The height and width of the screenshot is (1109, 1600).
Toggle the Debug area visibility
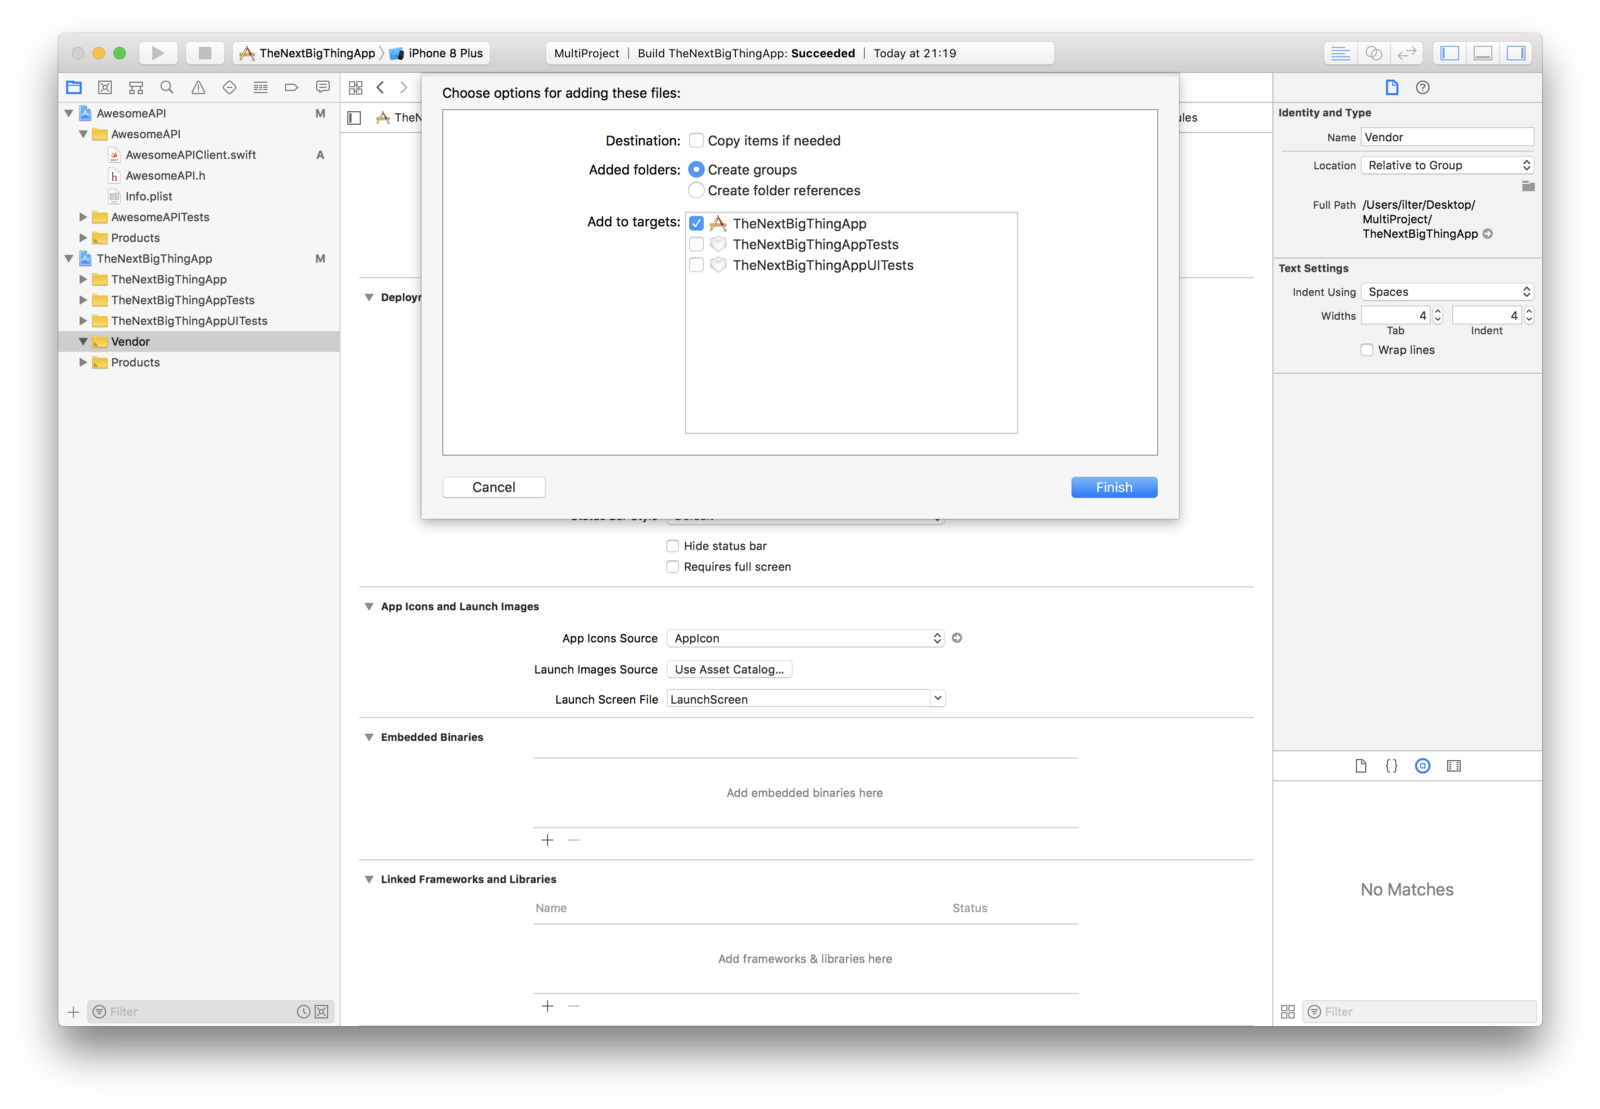pyautogui.click(x=1483, y=53)
